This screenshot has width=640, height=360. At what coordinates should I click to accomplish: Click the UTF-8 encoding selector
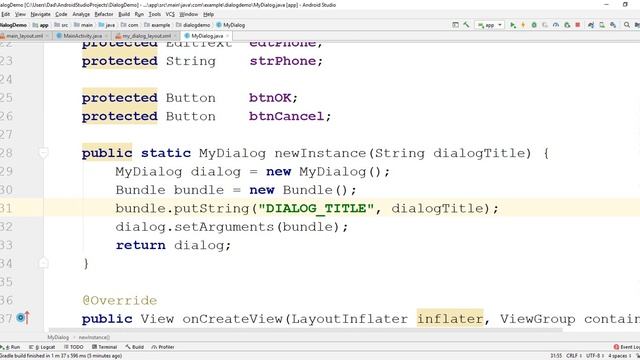(595, 356)
